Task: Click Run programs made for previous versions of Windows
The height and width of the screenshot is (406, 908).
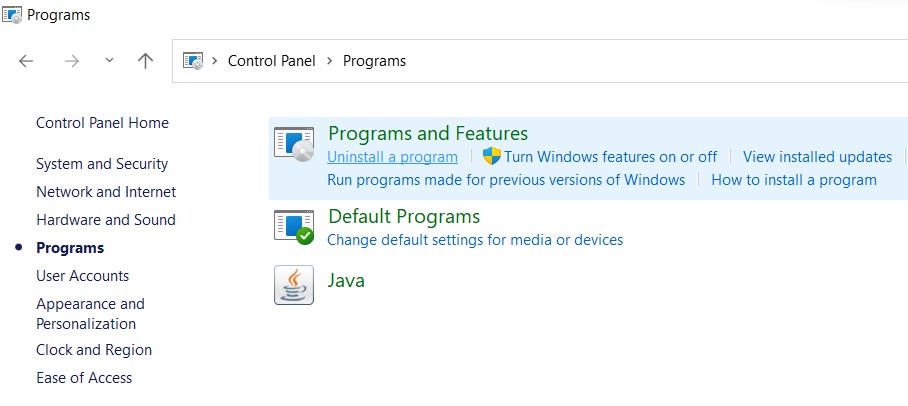Action: tap(506, 180)
